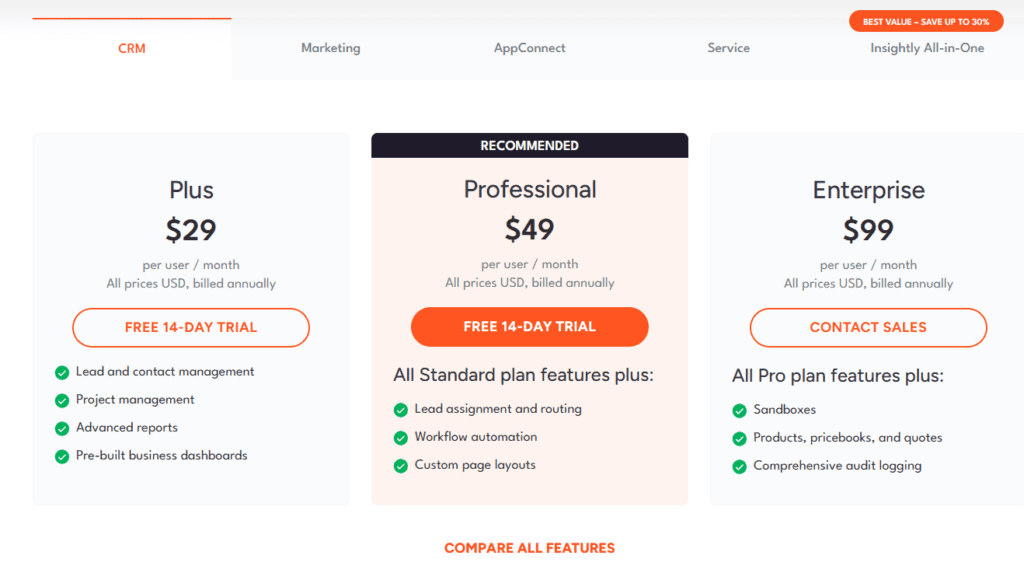The image size is (1024, 573).
Task: Start the Plus plan free 14-day trial
Action: (191, 327)
